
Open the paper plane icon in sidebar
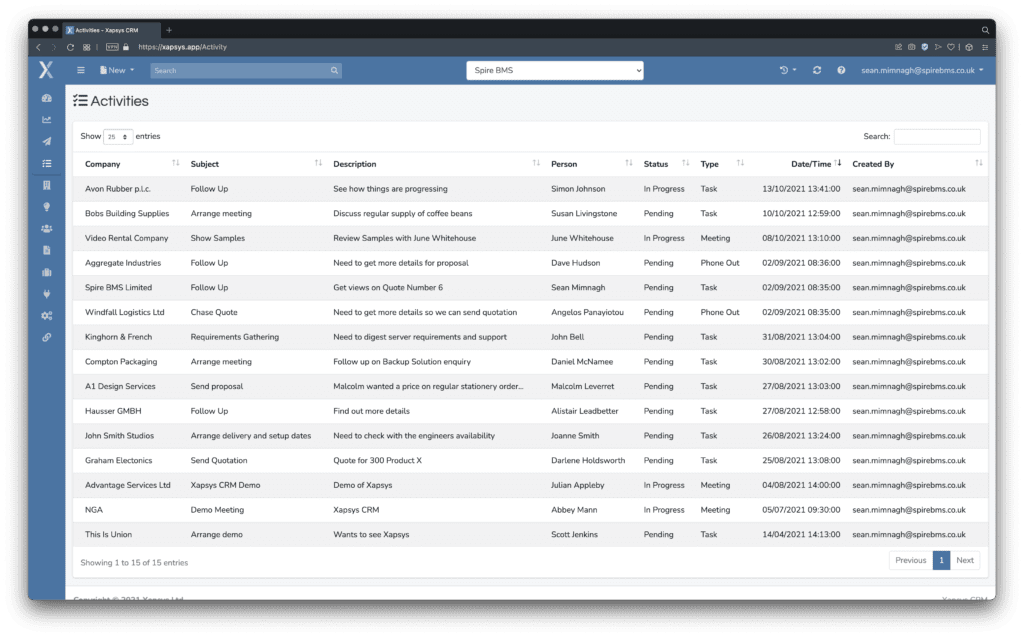coord(46,141)
